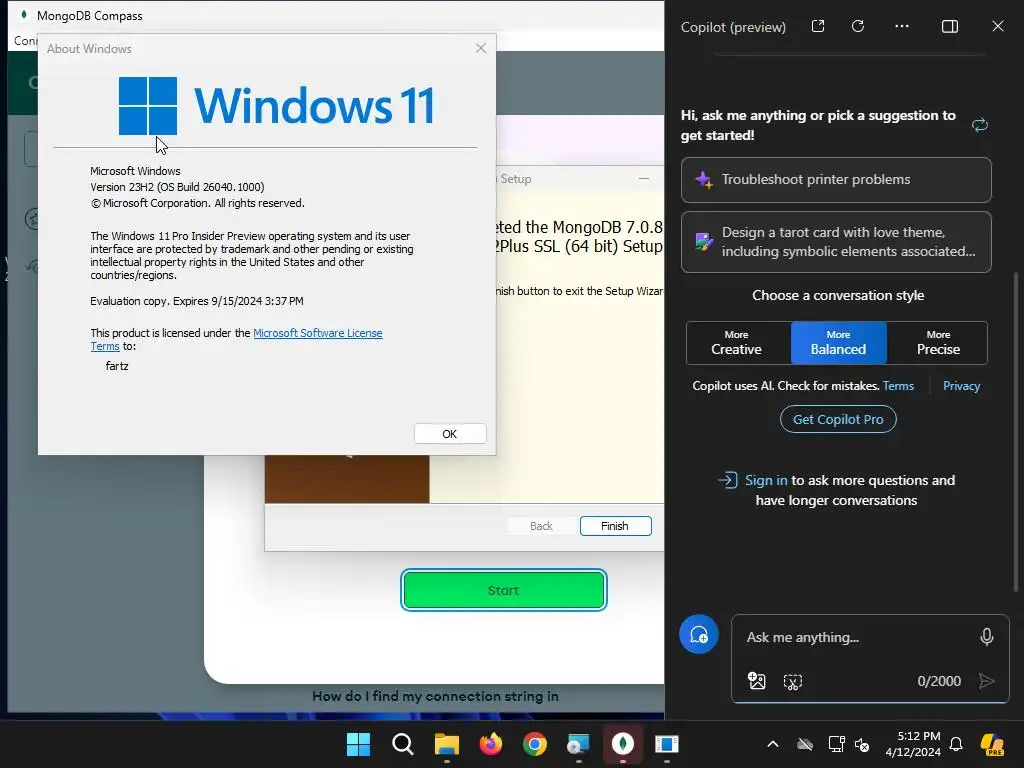Click the Evaluation copy expiry text
Image resolution: width=1024 pixels, height=768 pixels.
point(197,301)
